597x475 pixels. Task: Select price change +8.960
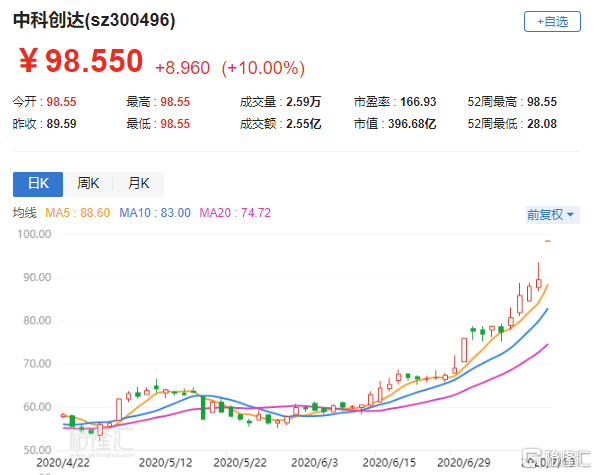click(x=182, y=68)
